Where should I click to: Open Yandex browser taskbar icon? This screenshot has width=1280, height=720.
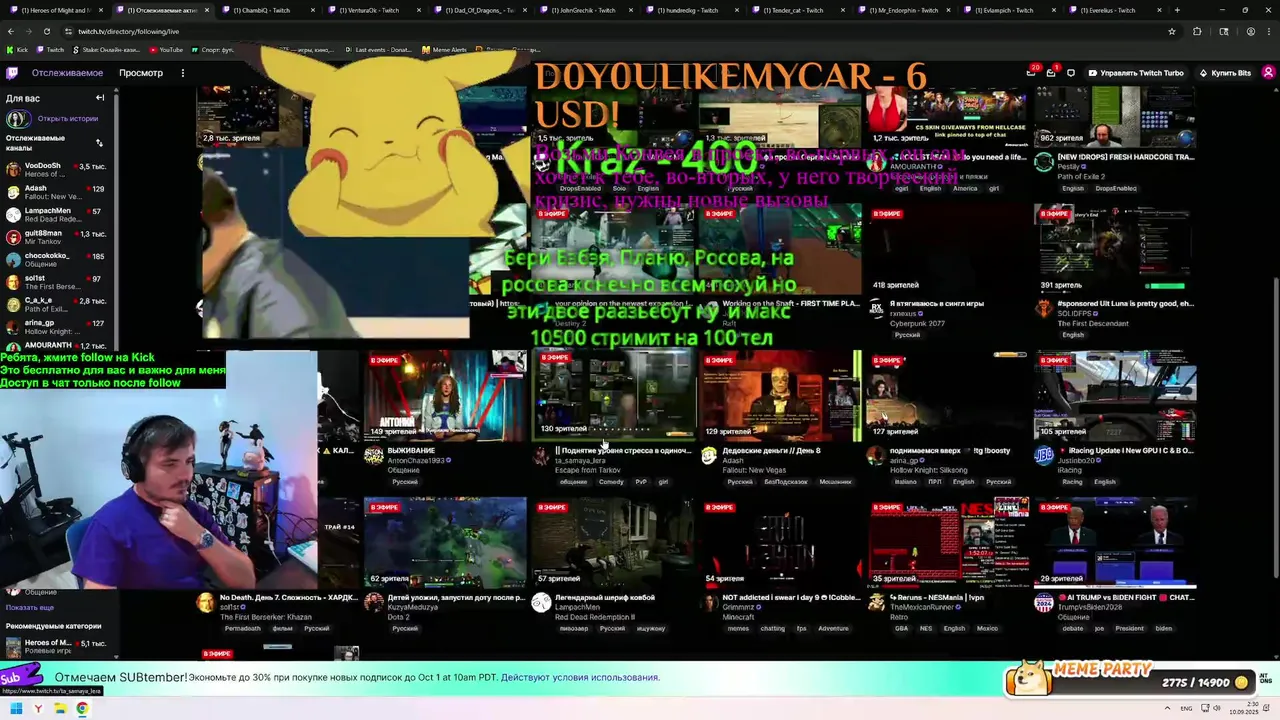[38, 709]
